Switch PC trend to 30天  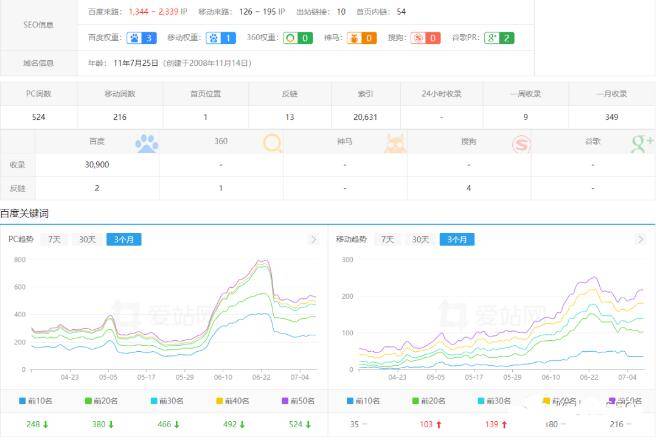87,239
